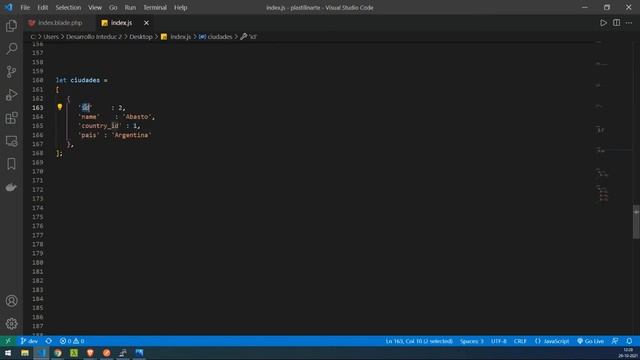This screenshot has height=360, width=640.
Task: Open the Explorer view in activity bar
Action: coord(11,26)
